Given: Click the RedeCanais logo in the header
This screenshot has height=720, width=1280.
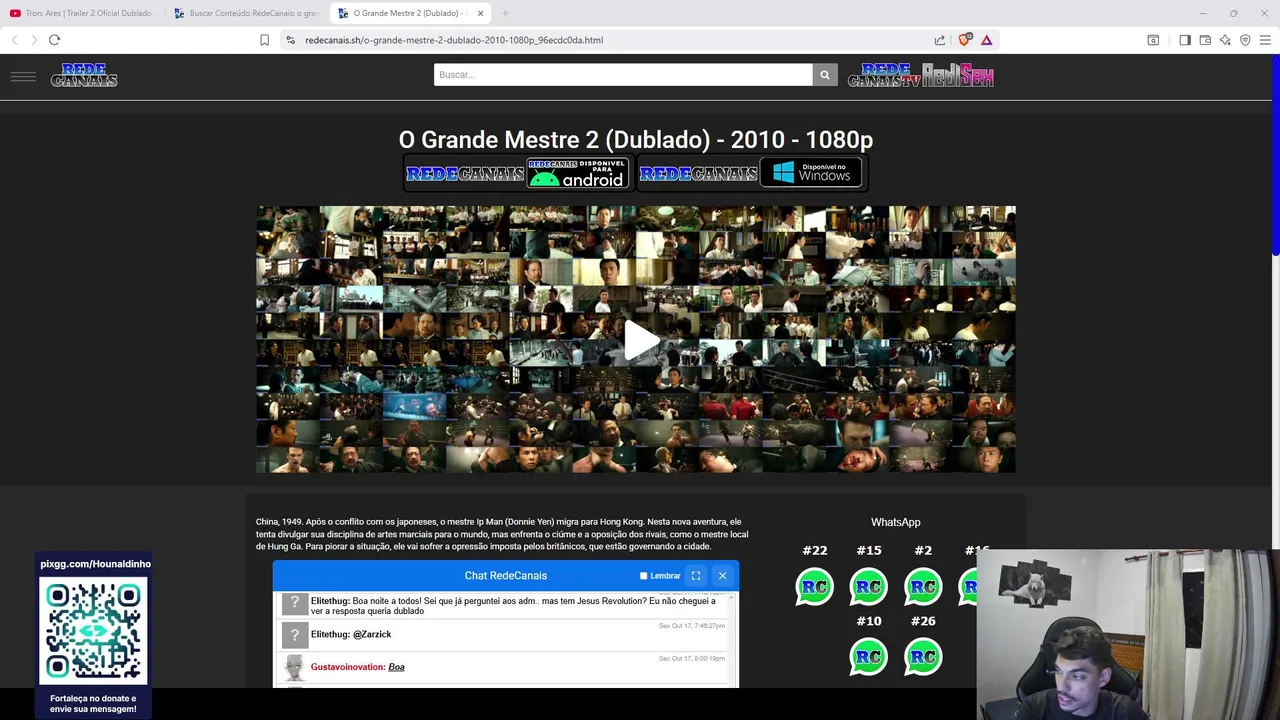Looking at the screenshot, I should tap(84, 75).
